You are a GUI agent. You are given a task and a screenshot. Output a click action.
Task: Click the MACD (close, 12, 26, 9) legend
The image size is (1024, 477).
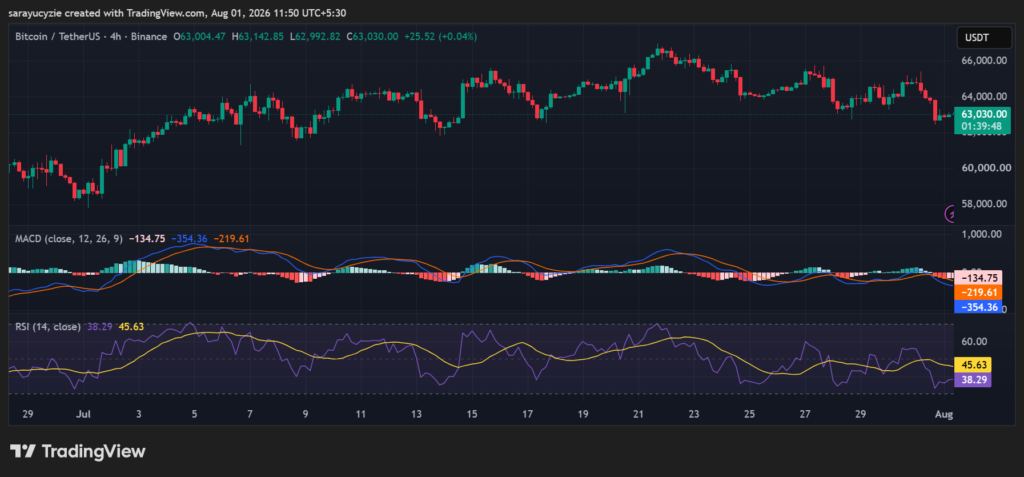[x=69, y=239]
